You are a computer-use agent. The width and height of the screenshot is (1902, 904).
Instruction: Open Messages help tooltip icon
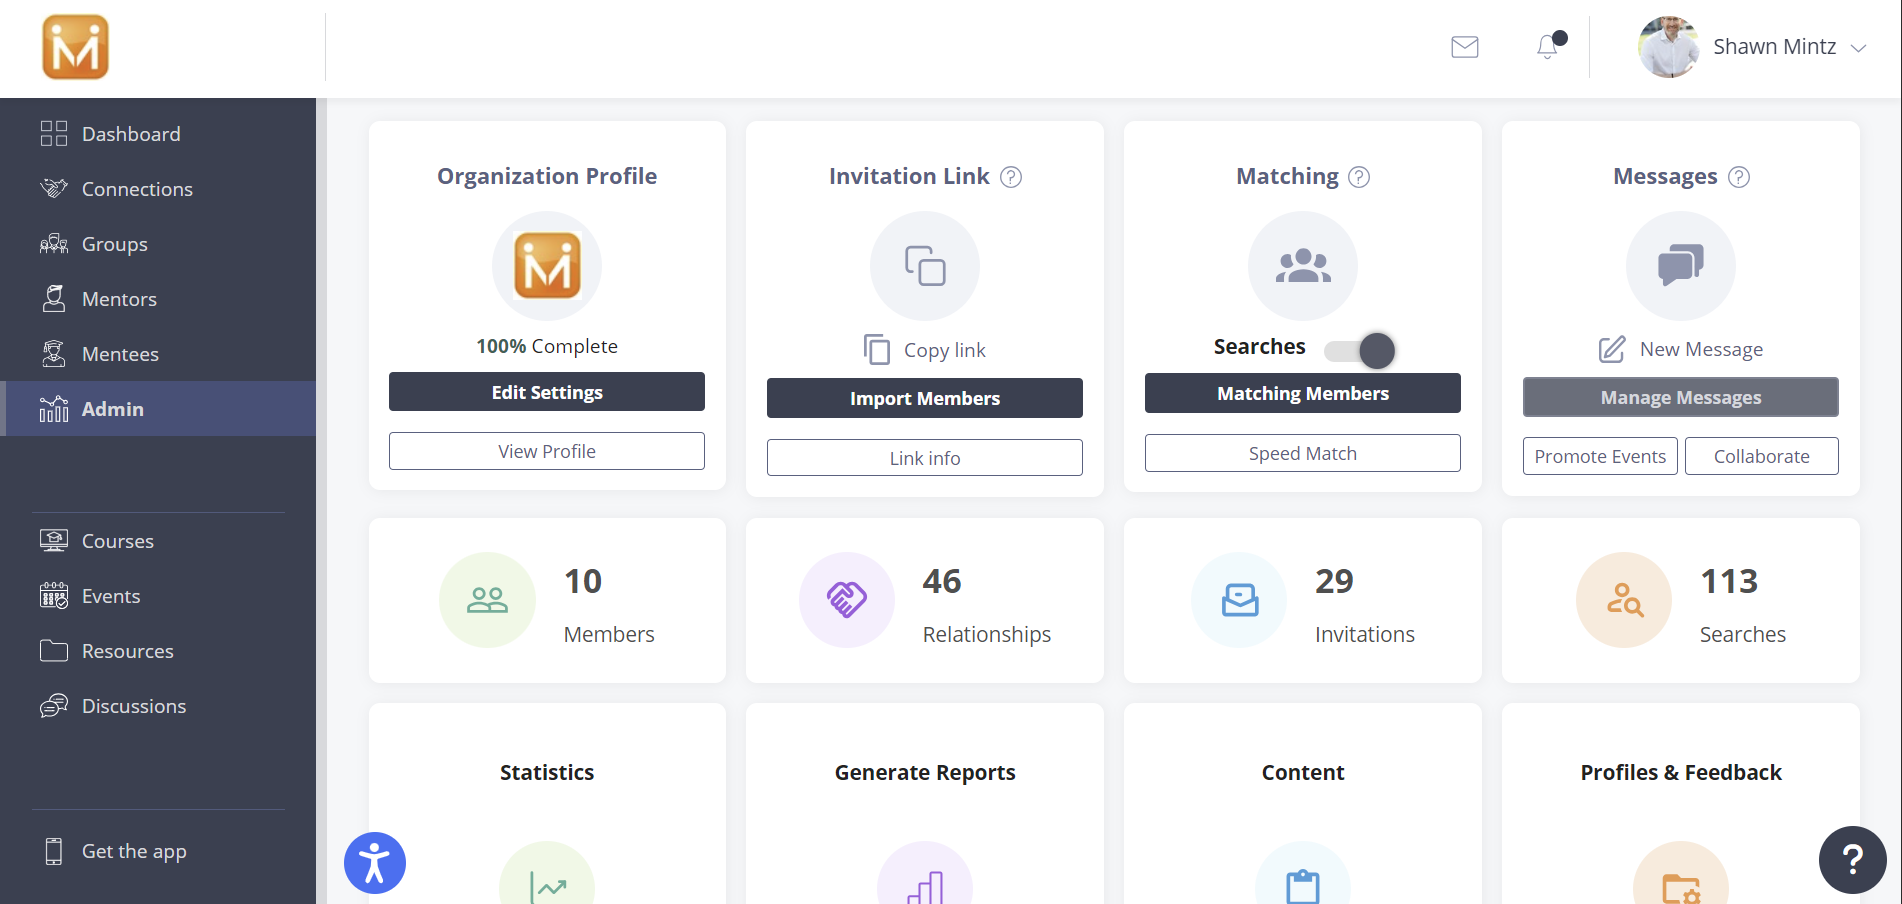coord(1739,177)
